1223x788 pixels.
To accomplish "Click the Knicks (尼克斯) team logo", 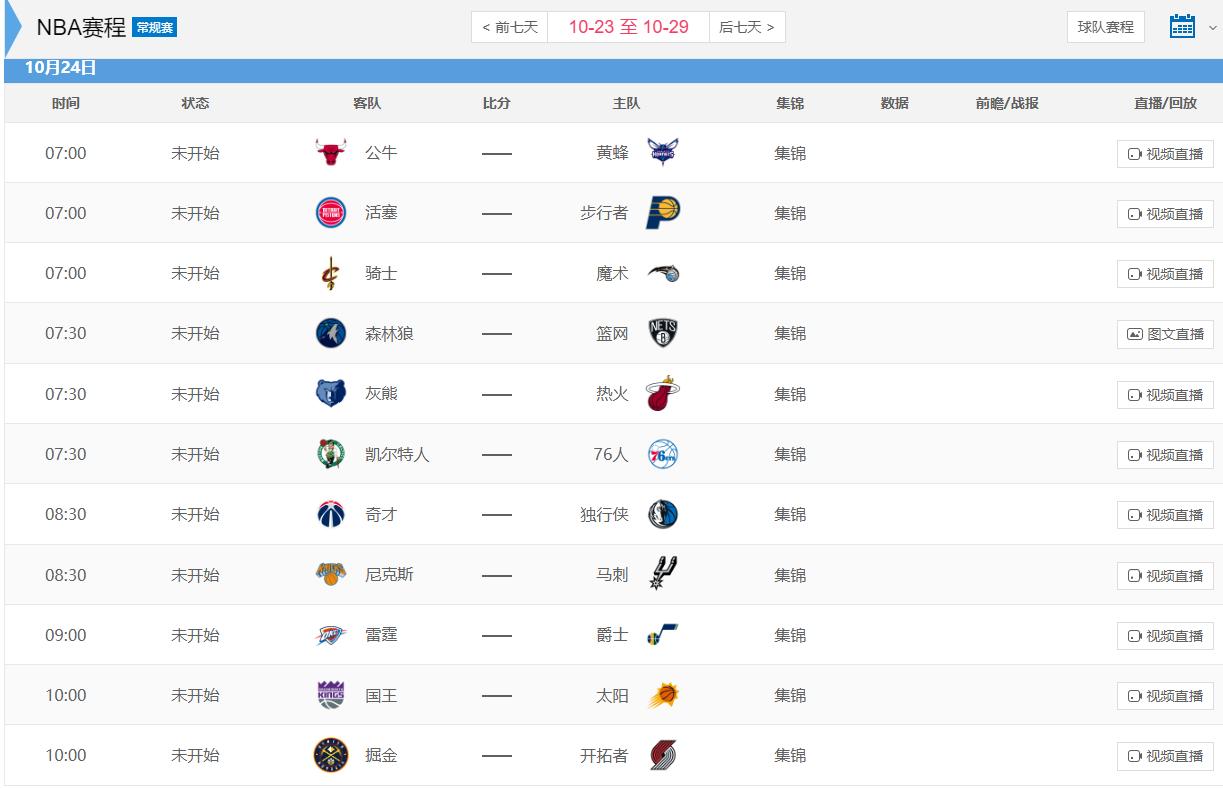I will (331, 574).
